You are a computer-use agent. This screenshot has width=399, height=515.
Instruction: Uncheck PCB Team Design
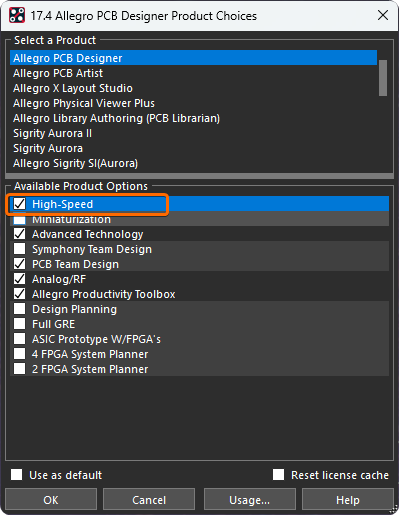coord(20,264)
